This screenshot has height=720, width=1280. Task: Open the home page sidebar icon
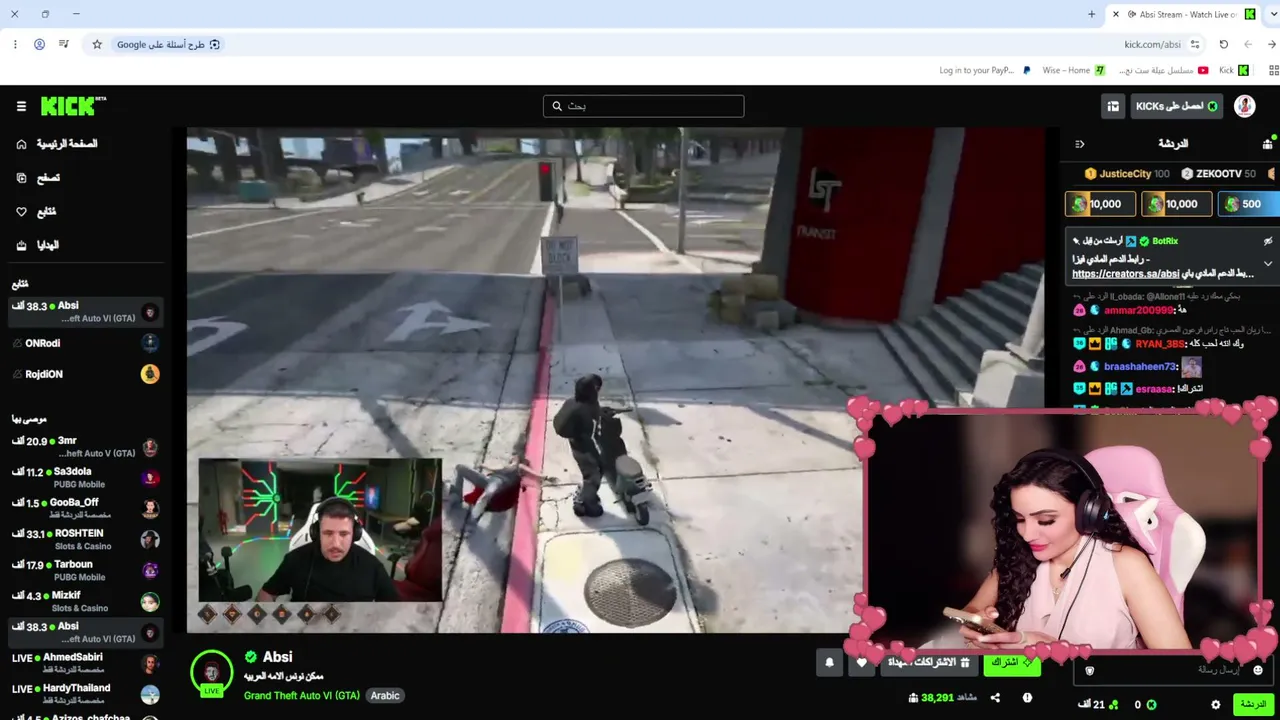point(21,144)
